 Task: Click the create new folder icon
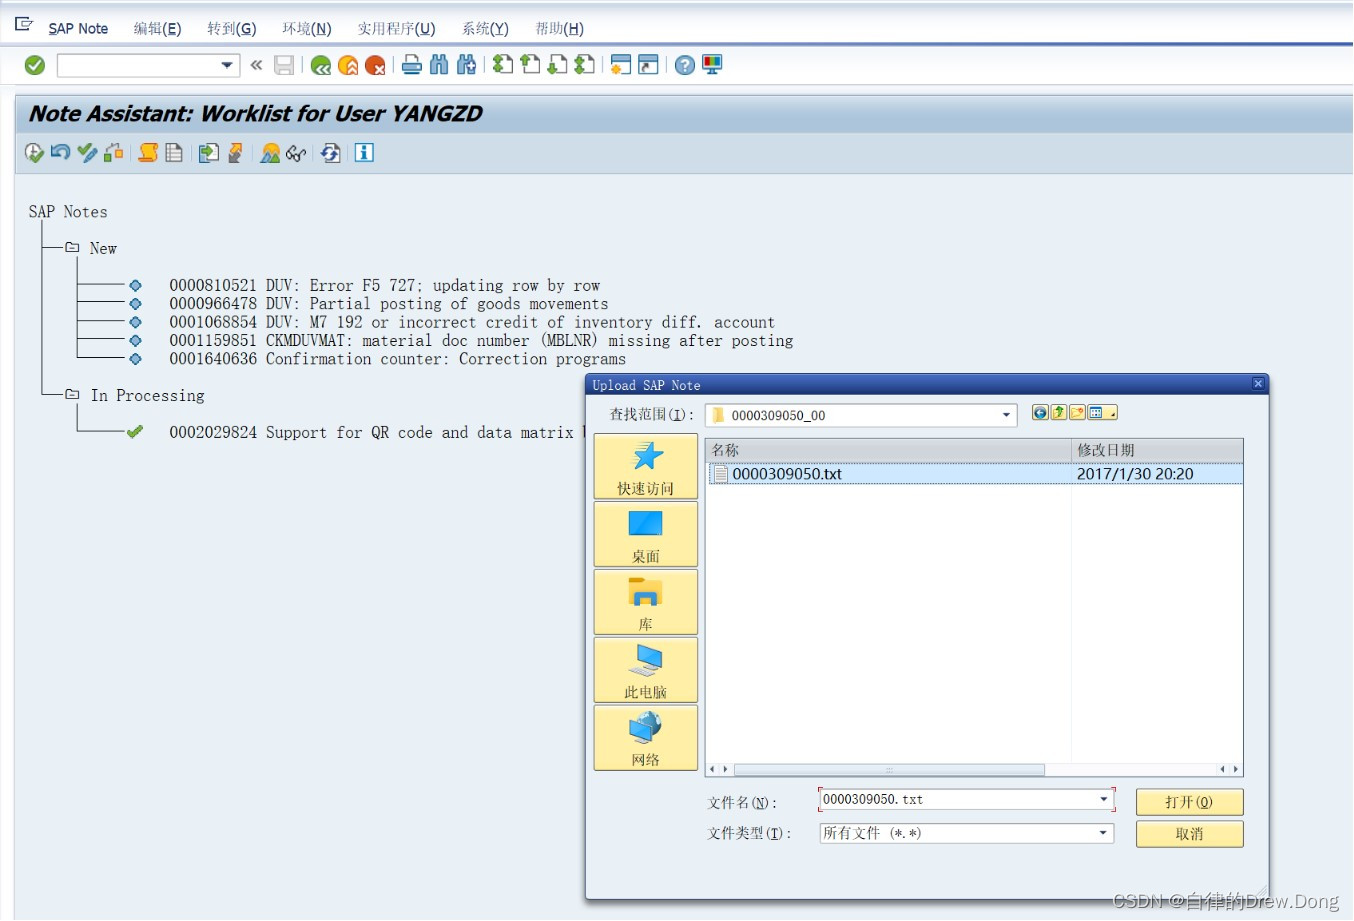1077,413
